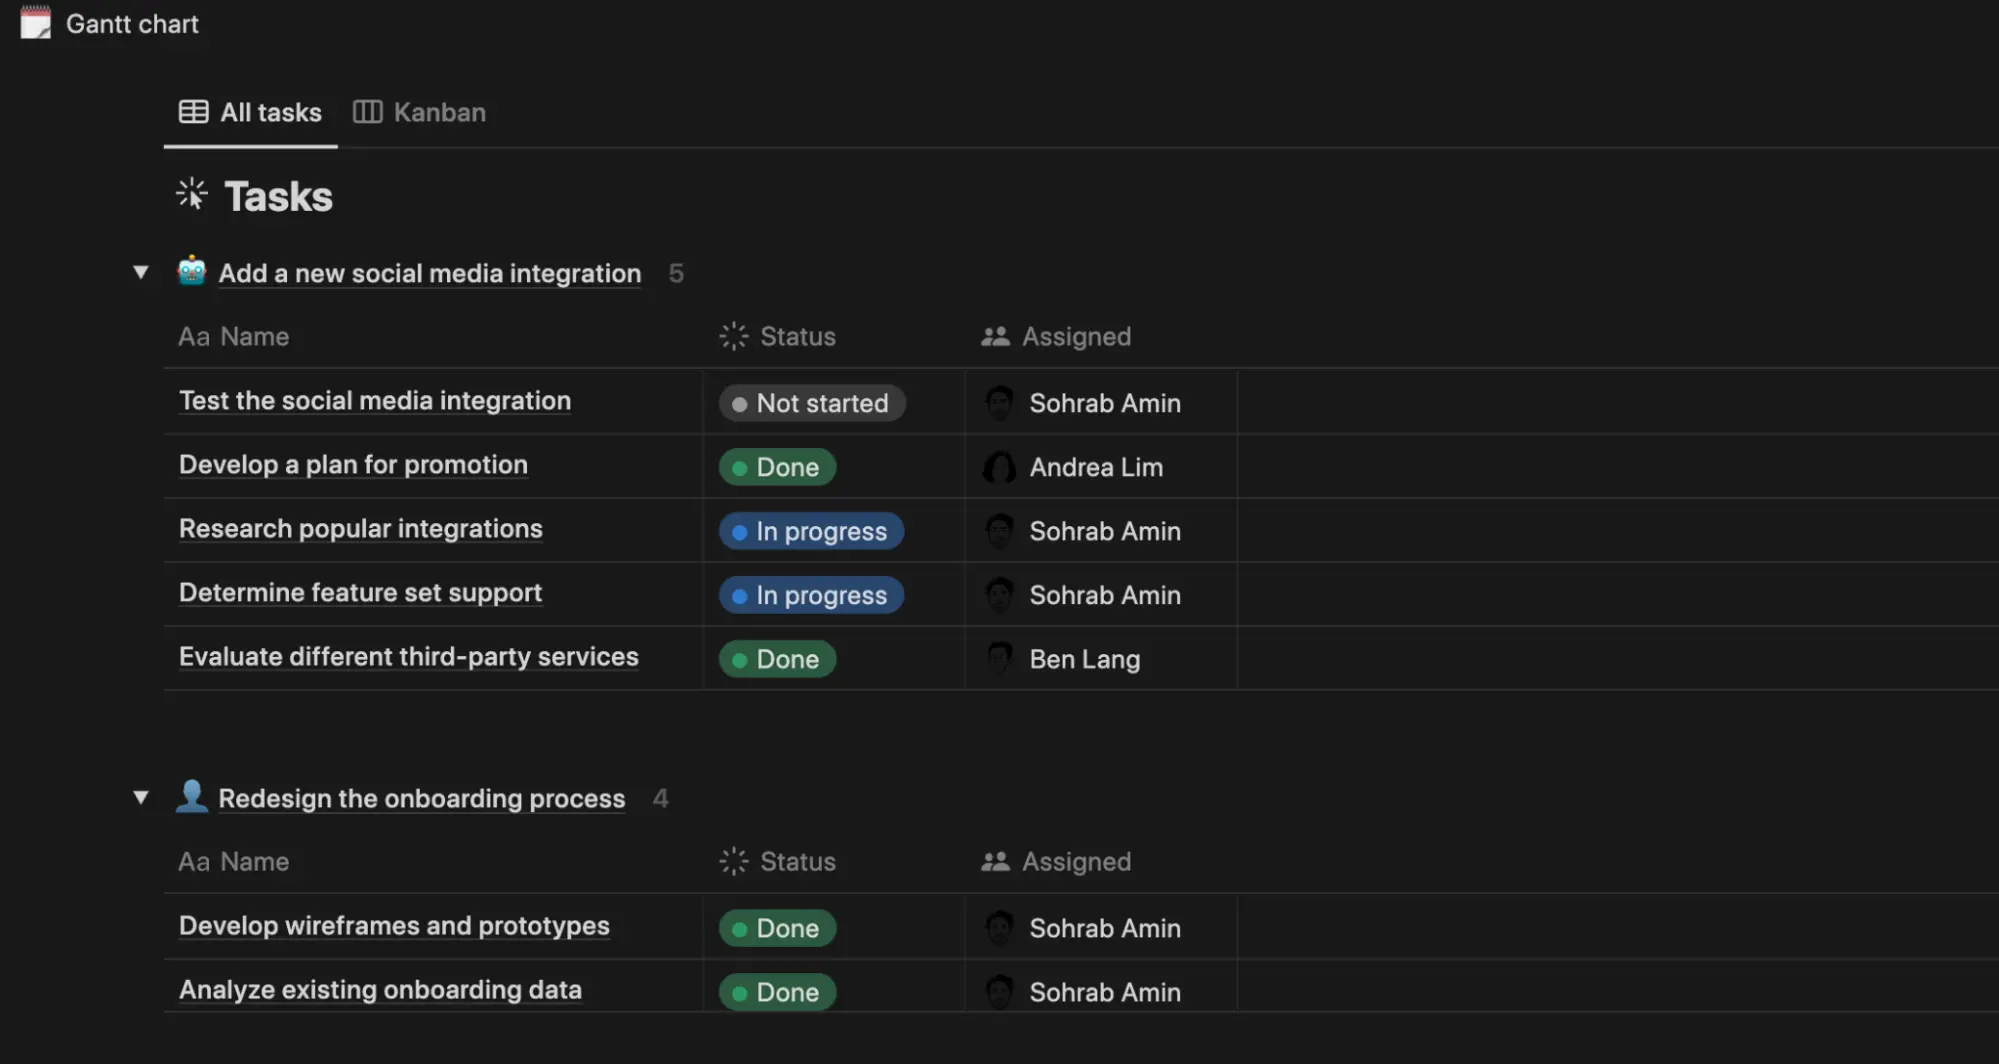
Task: Click the board icon next to Kanban
Action: click(367, 112)
